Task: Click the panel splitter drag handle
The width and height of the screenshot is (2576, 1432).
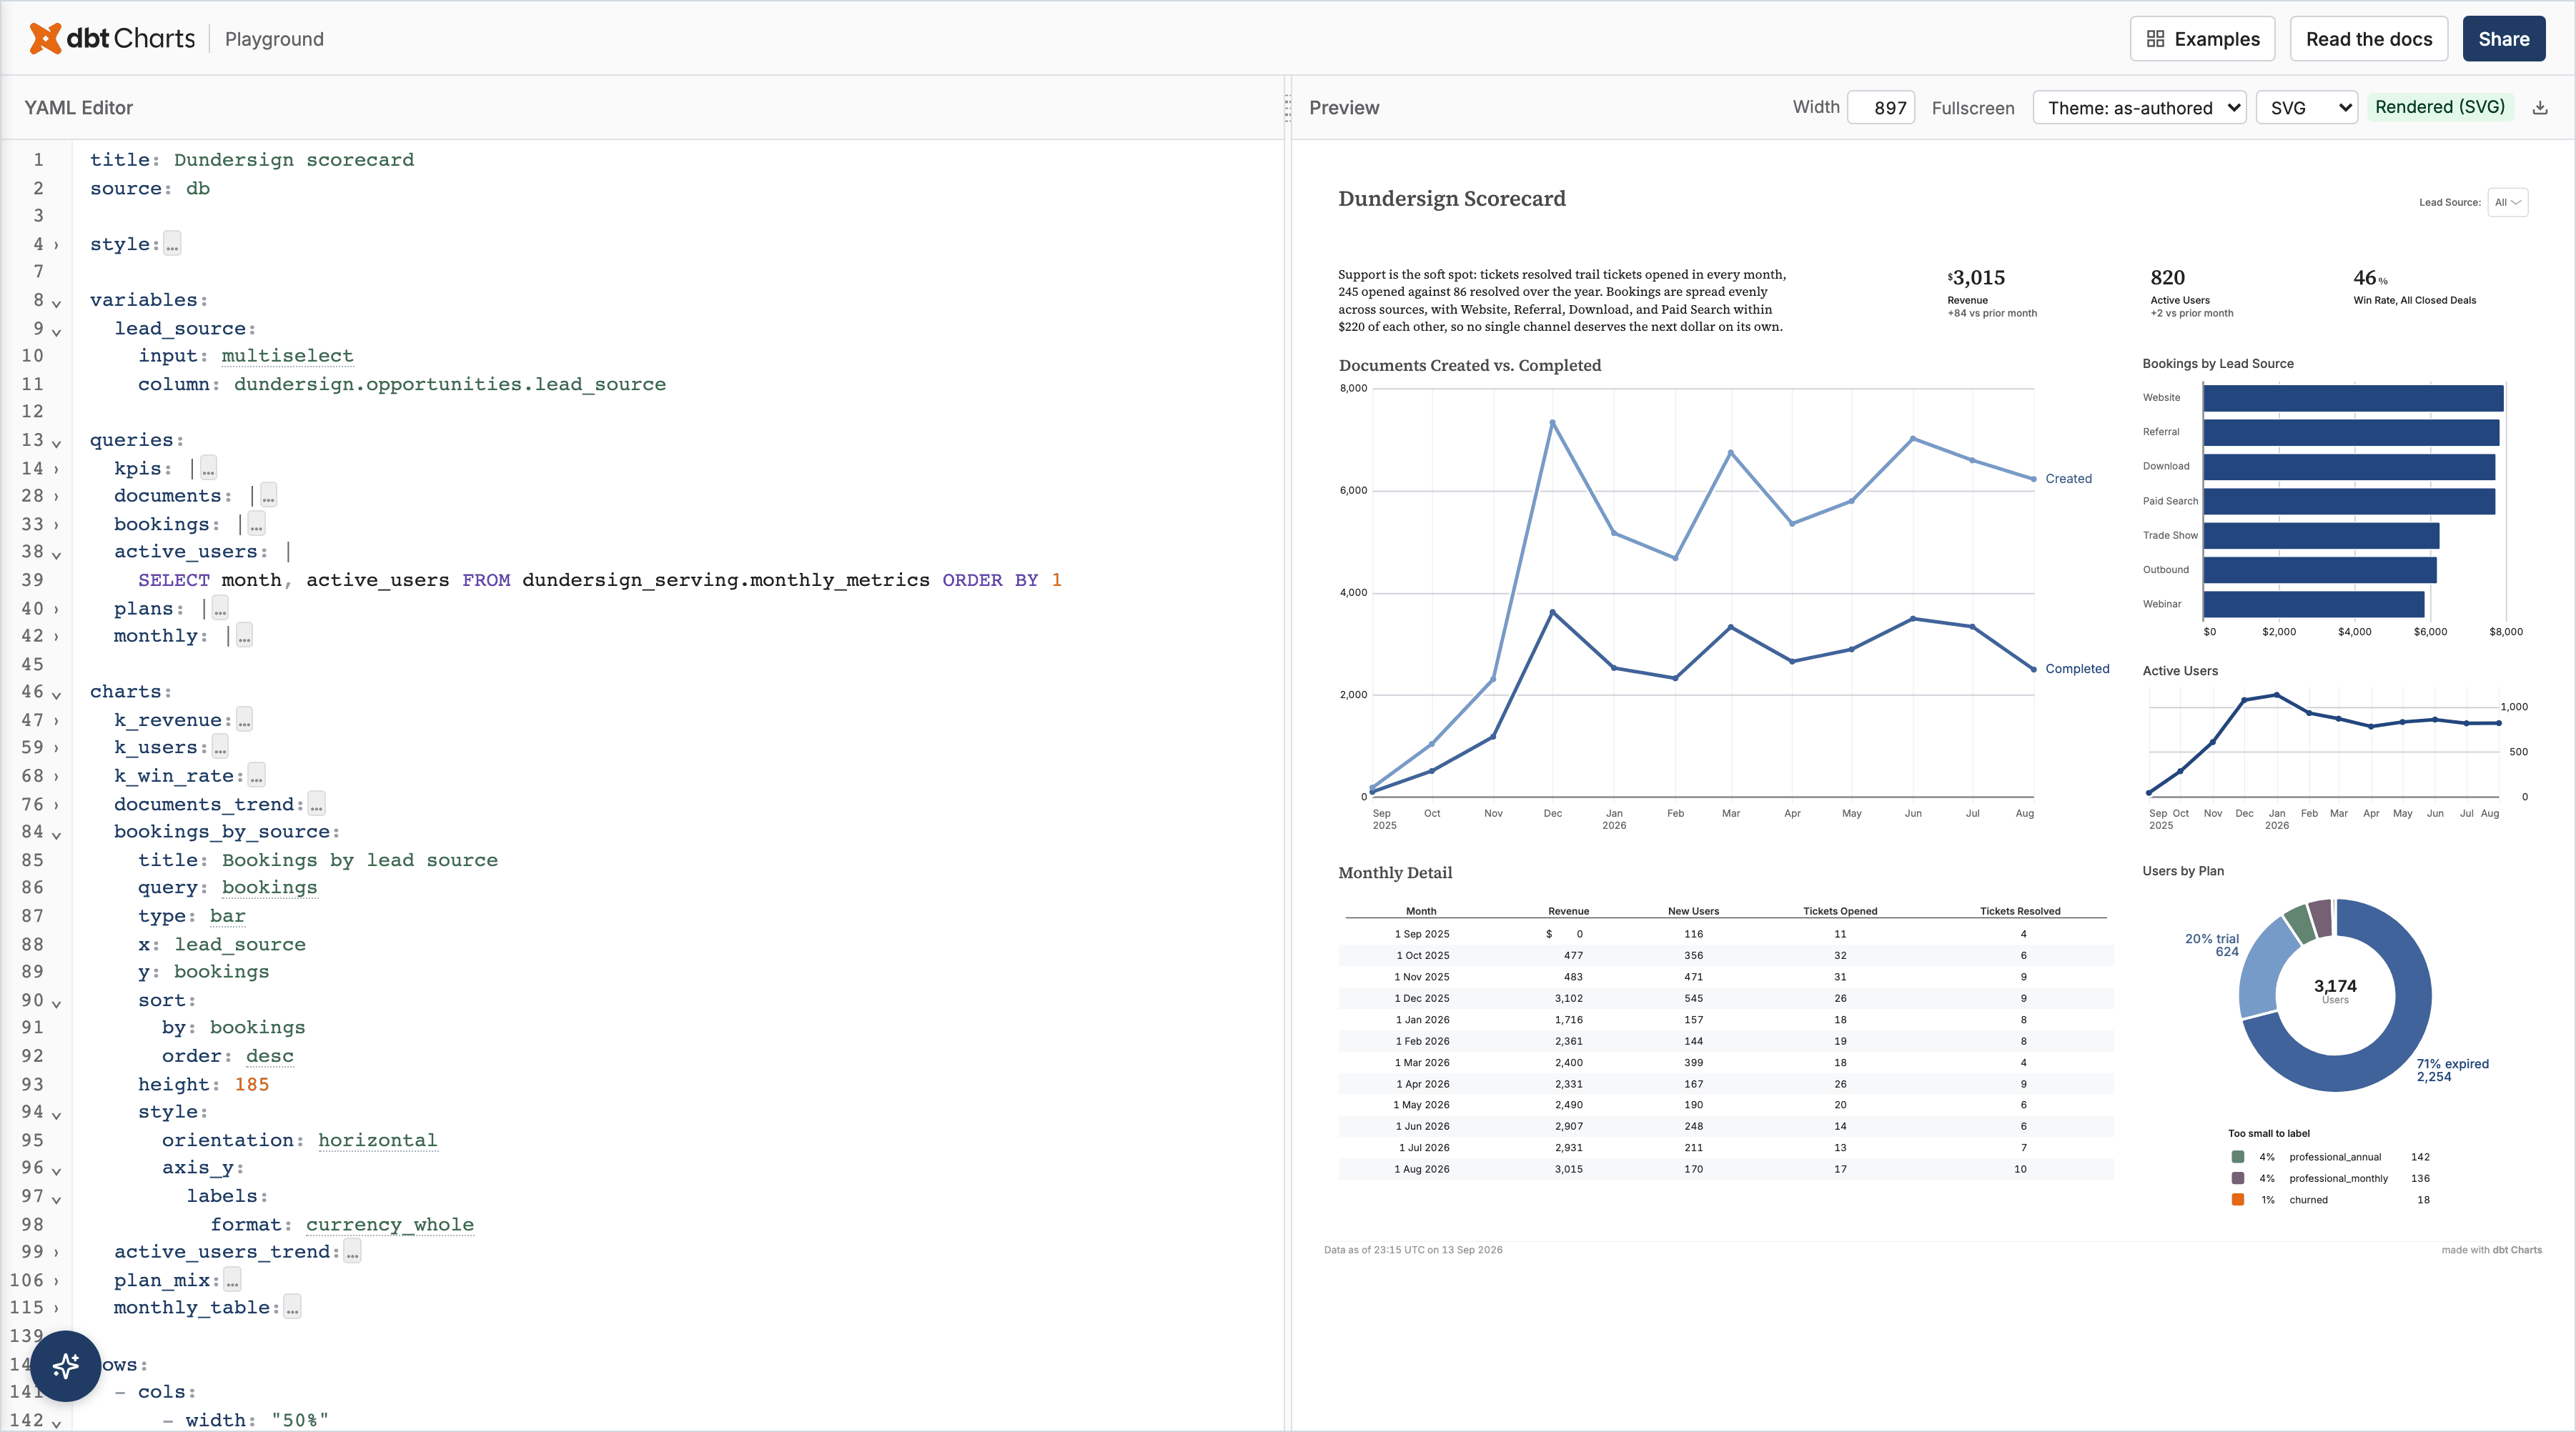Action: point(1287,108)
